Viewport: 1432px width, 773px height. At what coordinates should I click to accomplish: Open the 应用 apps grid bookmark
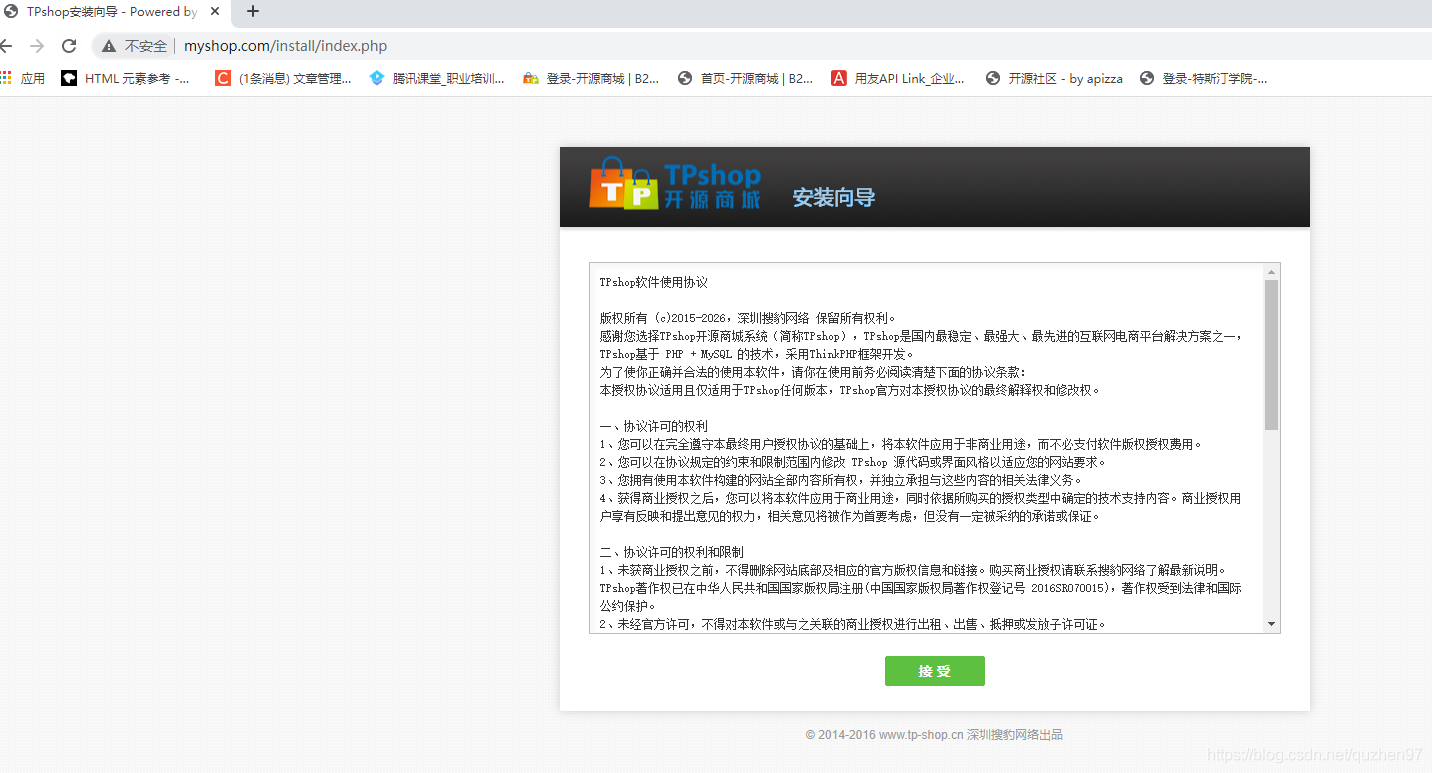point(23,78)
